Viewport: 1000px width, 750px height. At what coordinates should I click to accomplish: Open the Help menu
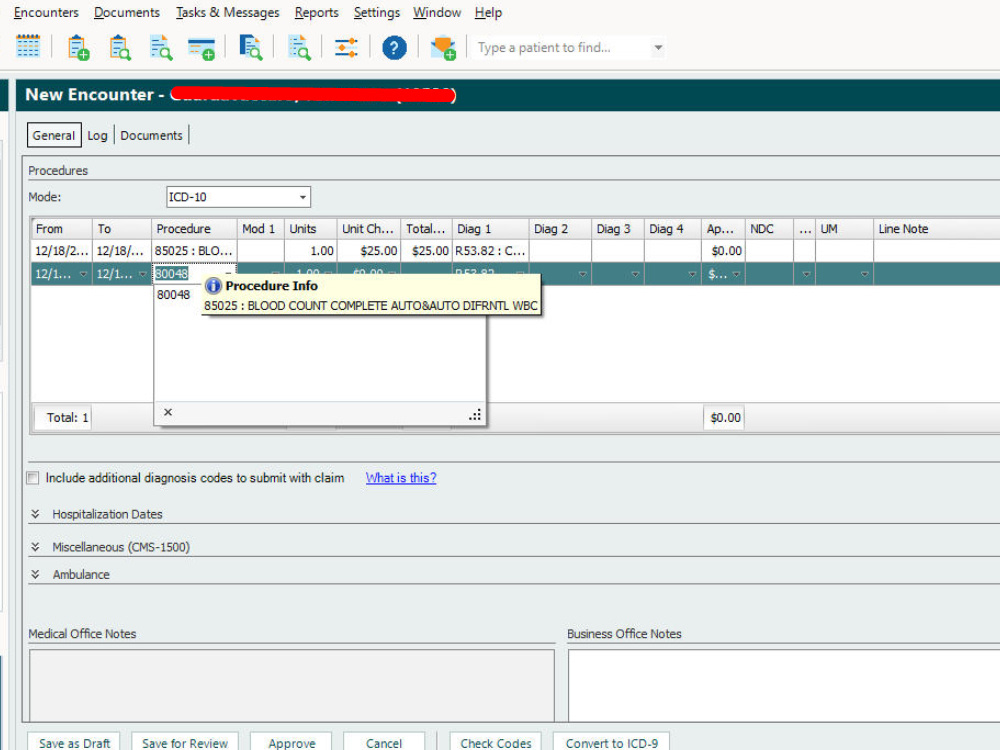[x=488, y=12]
